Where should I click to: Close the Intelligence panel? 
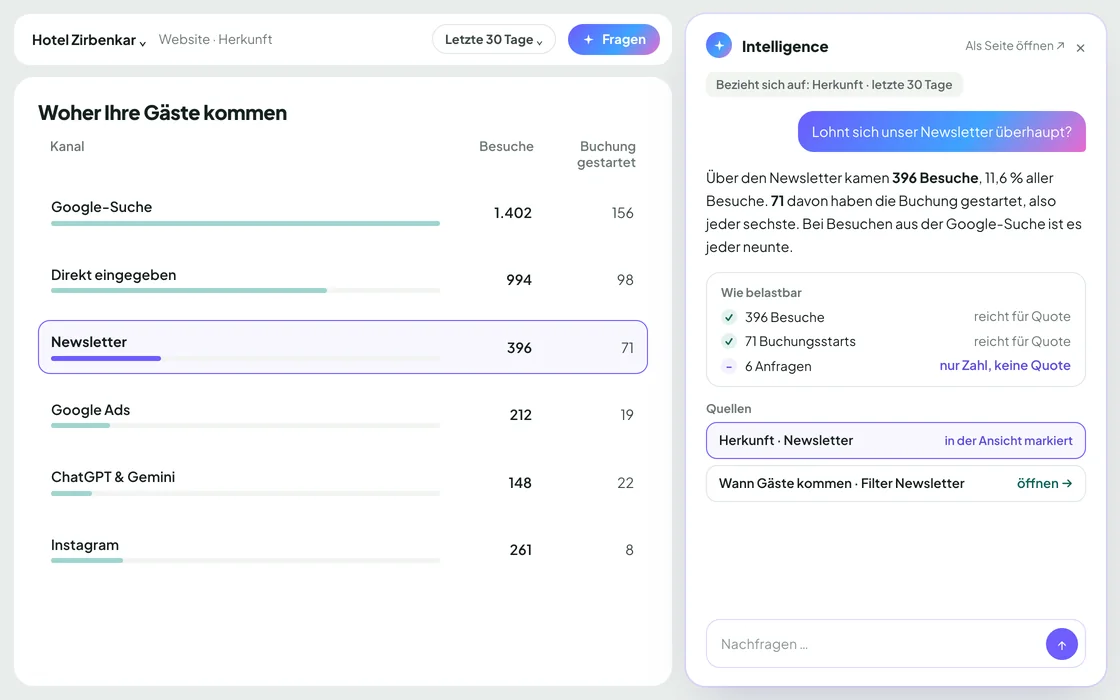[1080, 48]
